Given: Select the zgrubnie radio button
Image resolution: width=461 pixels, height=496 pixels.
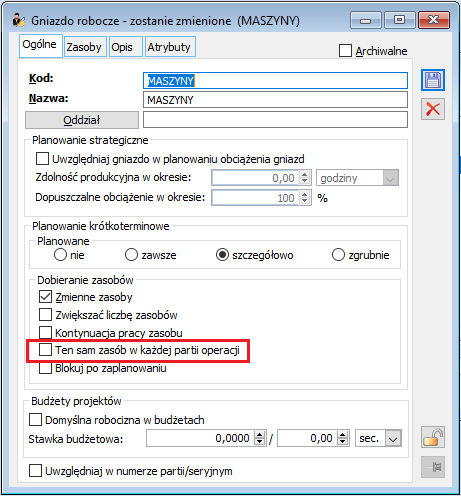Looking at the screenshot, I should [x=338, y=255].
